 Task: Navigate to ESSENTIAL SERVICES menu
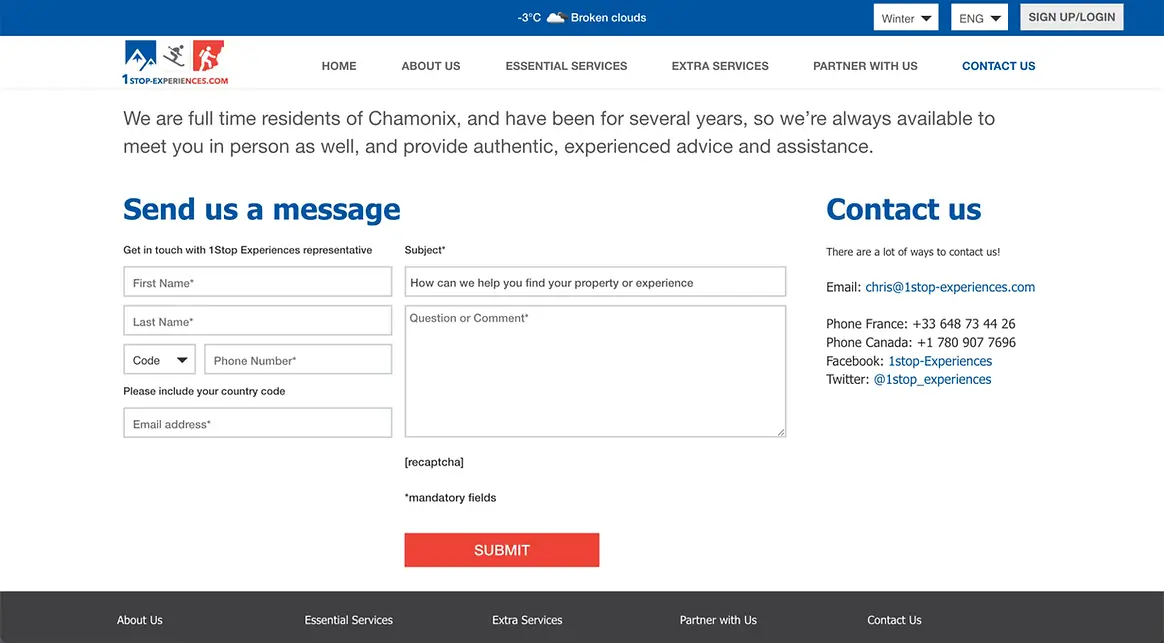566,66
